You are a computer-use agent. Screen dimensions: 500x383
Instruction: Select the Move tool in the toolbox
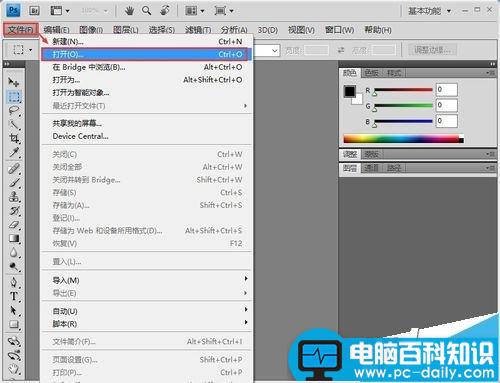[x=14, y=82]
